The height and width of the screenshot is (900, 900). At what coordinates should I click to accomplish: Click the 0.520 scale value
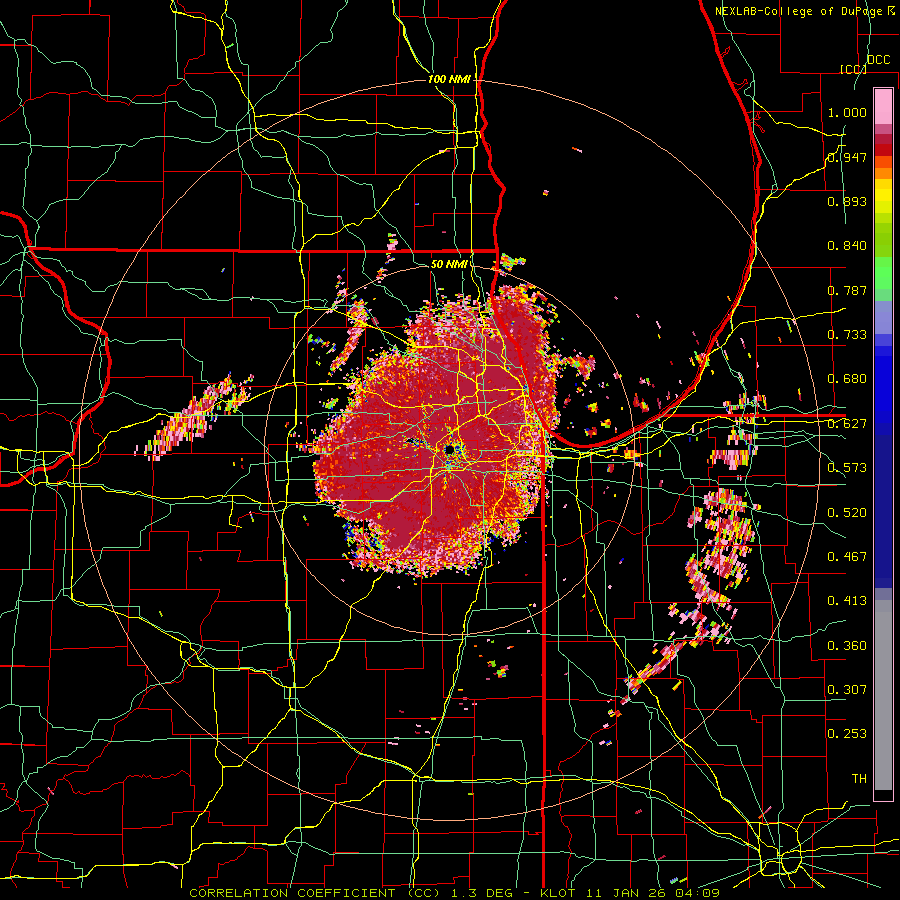[847, 513]
